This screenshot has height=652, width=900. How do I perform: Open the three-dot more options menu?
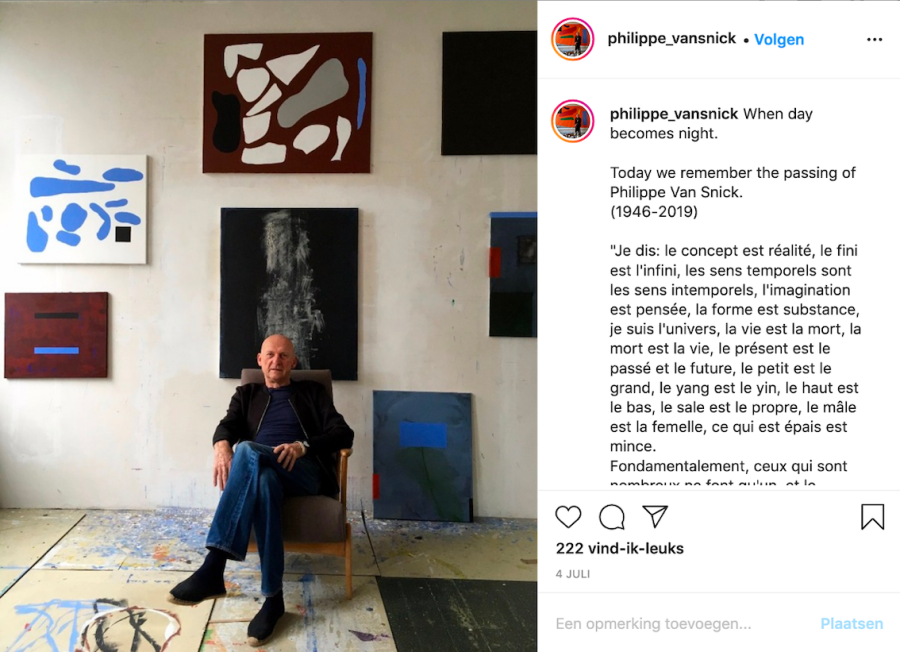(x=874, y=40)
